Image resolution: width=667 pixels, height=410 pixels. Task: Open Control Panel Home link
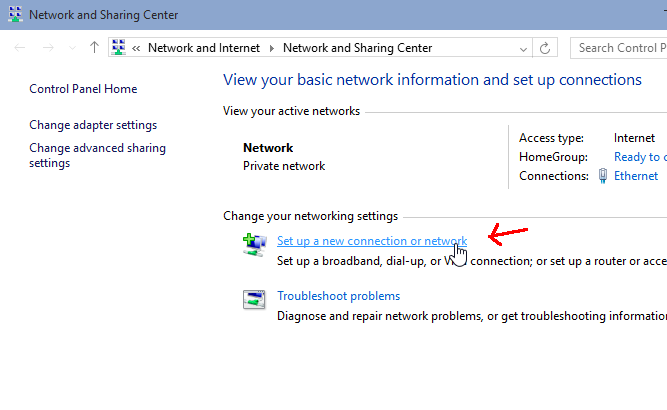(83, 89)
